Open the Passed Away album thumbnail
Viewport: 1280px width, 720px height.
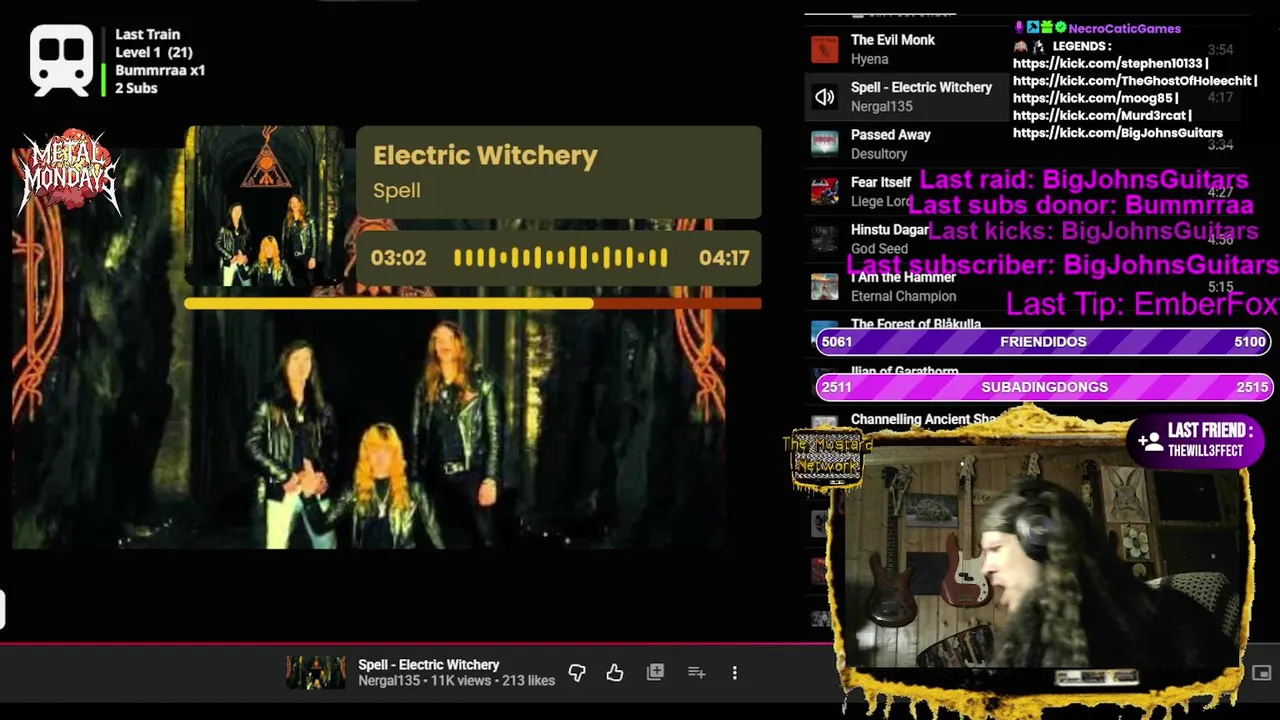(824, 144)
